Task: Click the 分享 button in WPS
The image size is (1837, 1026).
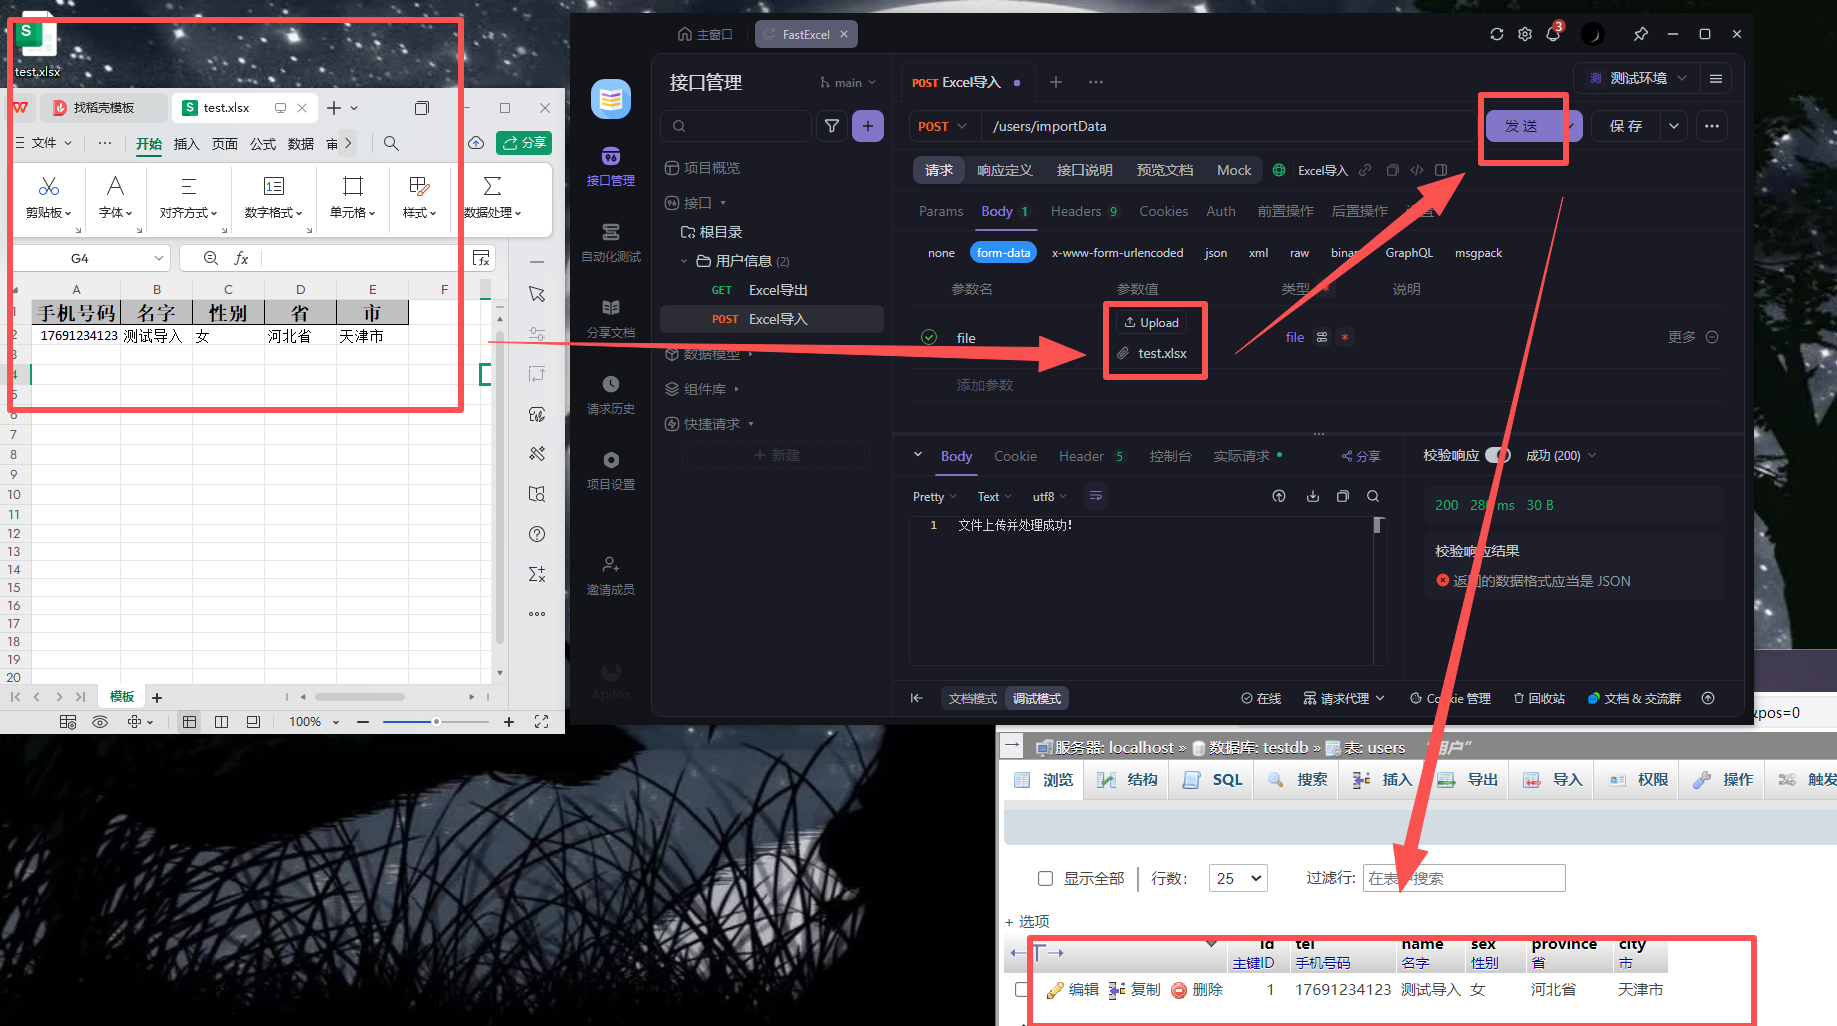Action: 524,143
